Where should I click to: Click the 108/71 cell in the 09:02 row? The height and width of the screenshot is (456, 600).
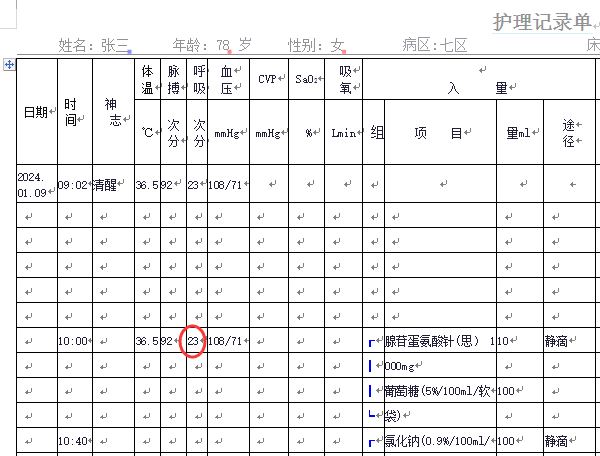228,184
